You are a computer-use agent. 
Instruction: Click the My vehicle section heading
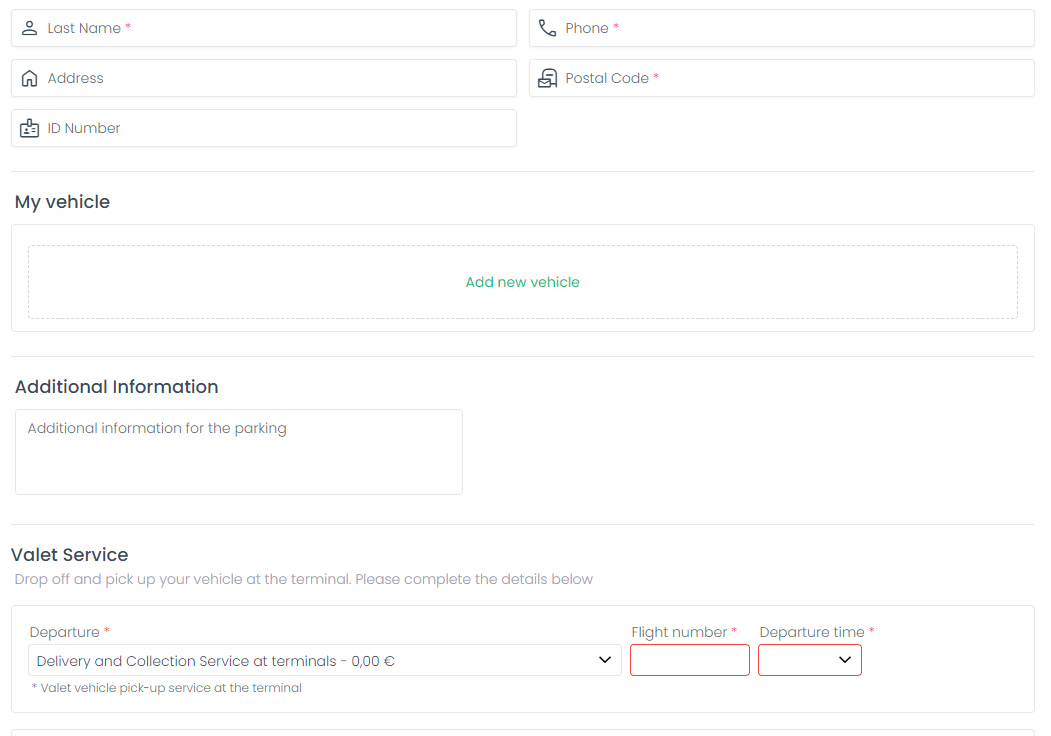[62, 202]
